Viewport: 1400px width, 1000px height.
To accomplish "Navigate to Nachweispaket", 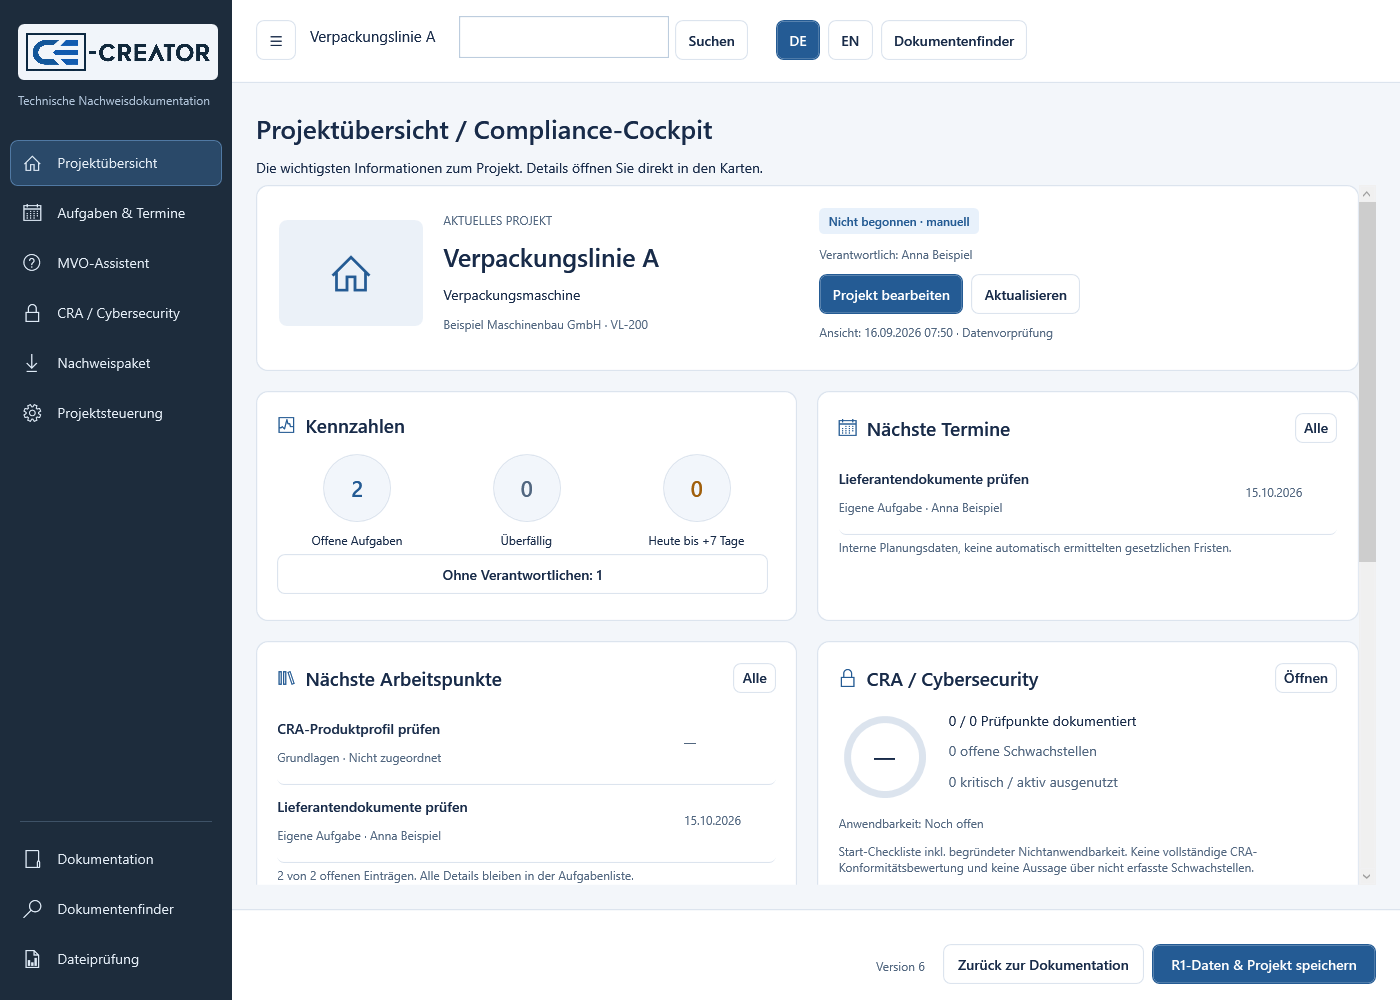I will pos(116,363).
